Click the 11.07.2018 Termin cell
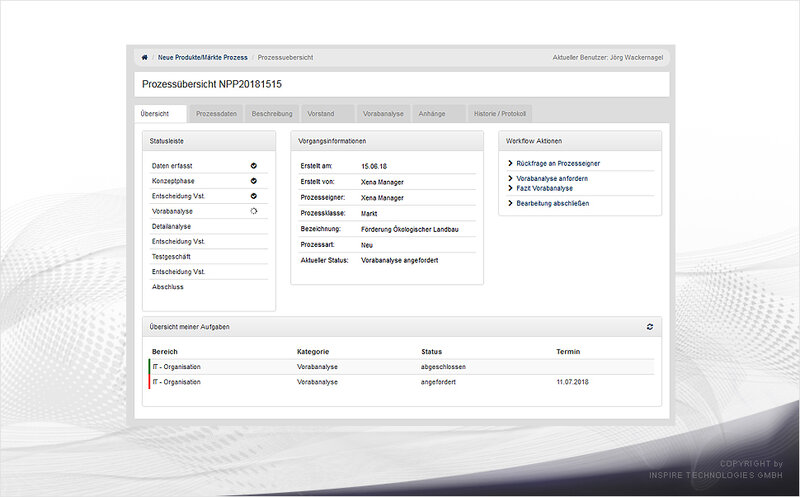This screenshot has width=800, height=497. tap(572, 382)
